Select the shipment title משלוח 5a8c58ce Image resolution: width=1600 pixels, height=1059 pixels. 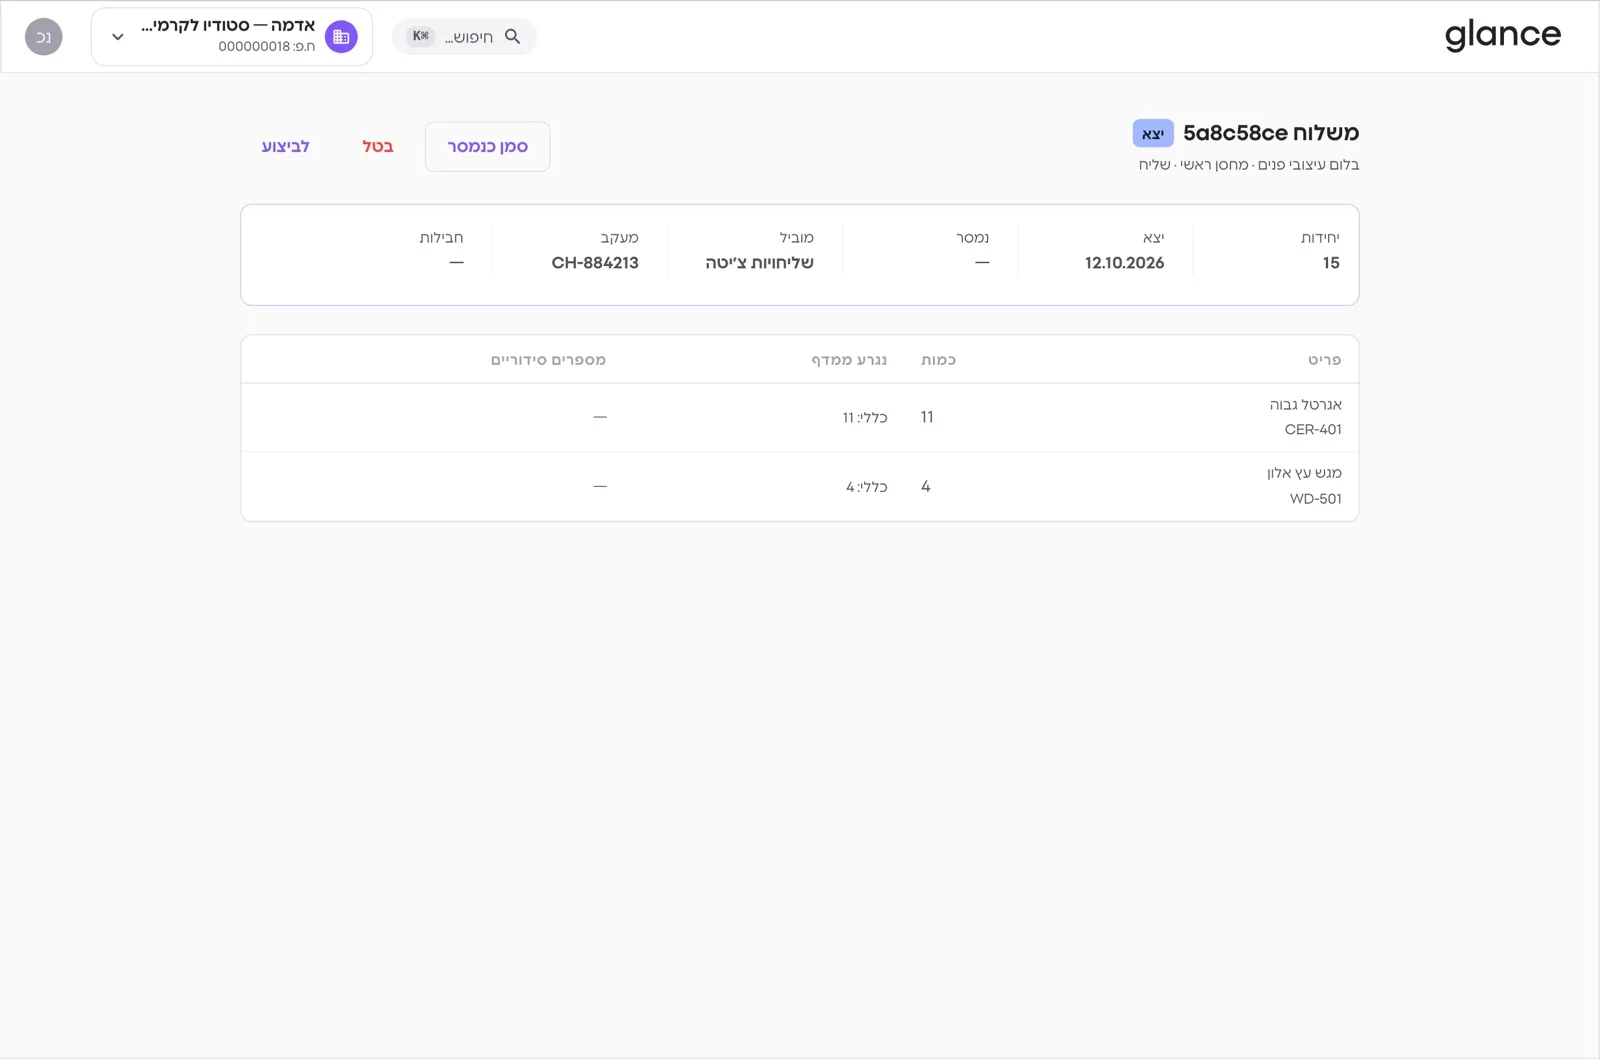click(1270, 133)
